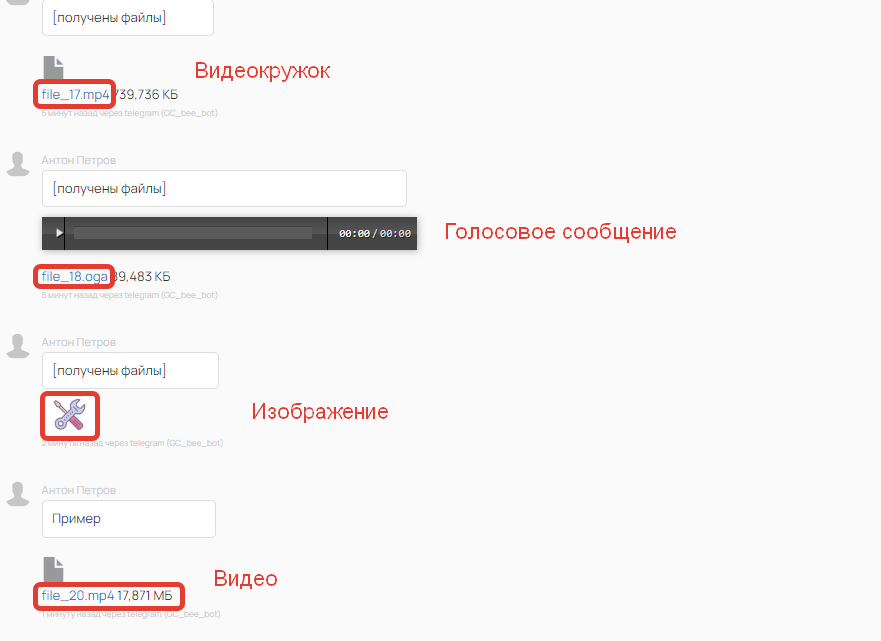The image size is (881, 641).
Task: Click the 00:00 / 00:00 audio time display
Action: (x=375, y=234)
